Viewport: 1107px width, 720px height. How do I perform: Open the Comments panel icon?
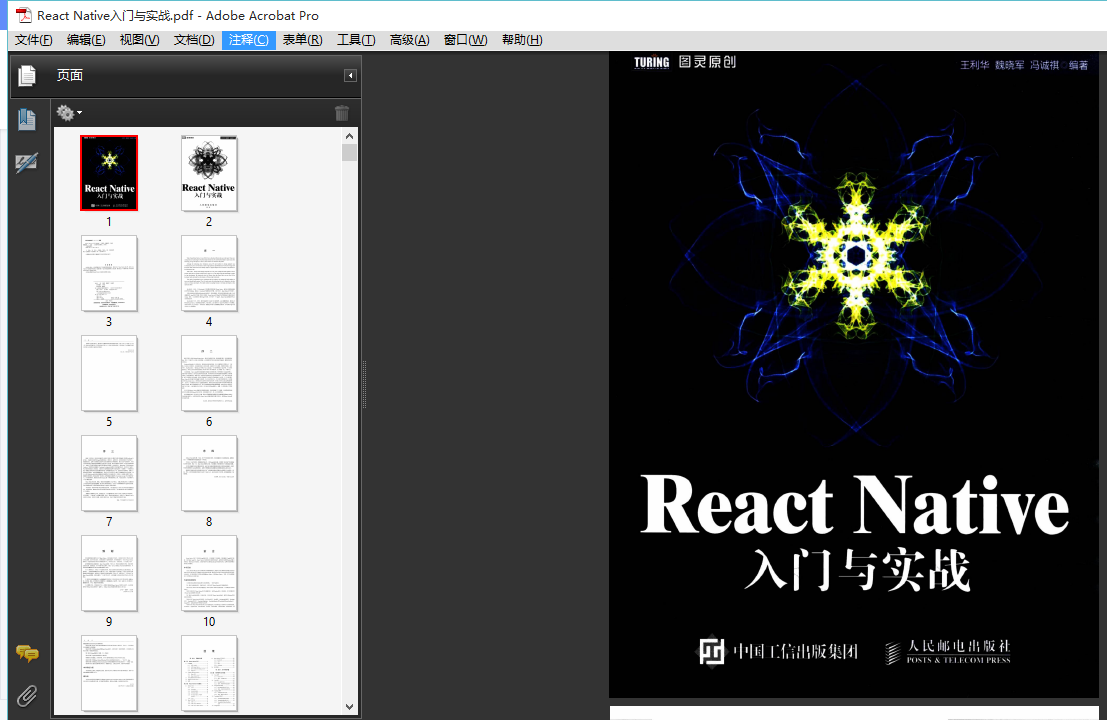pyautogui.click(x=27, y=654)
